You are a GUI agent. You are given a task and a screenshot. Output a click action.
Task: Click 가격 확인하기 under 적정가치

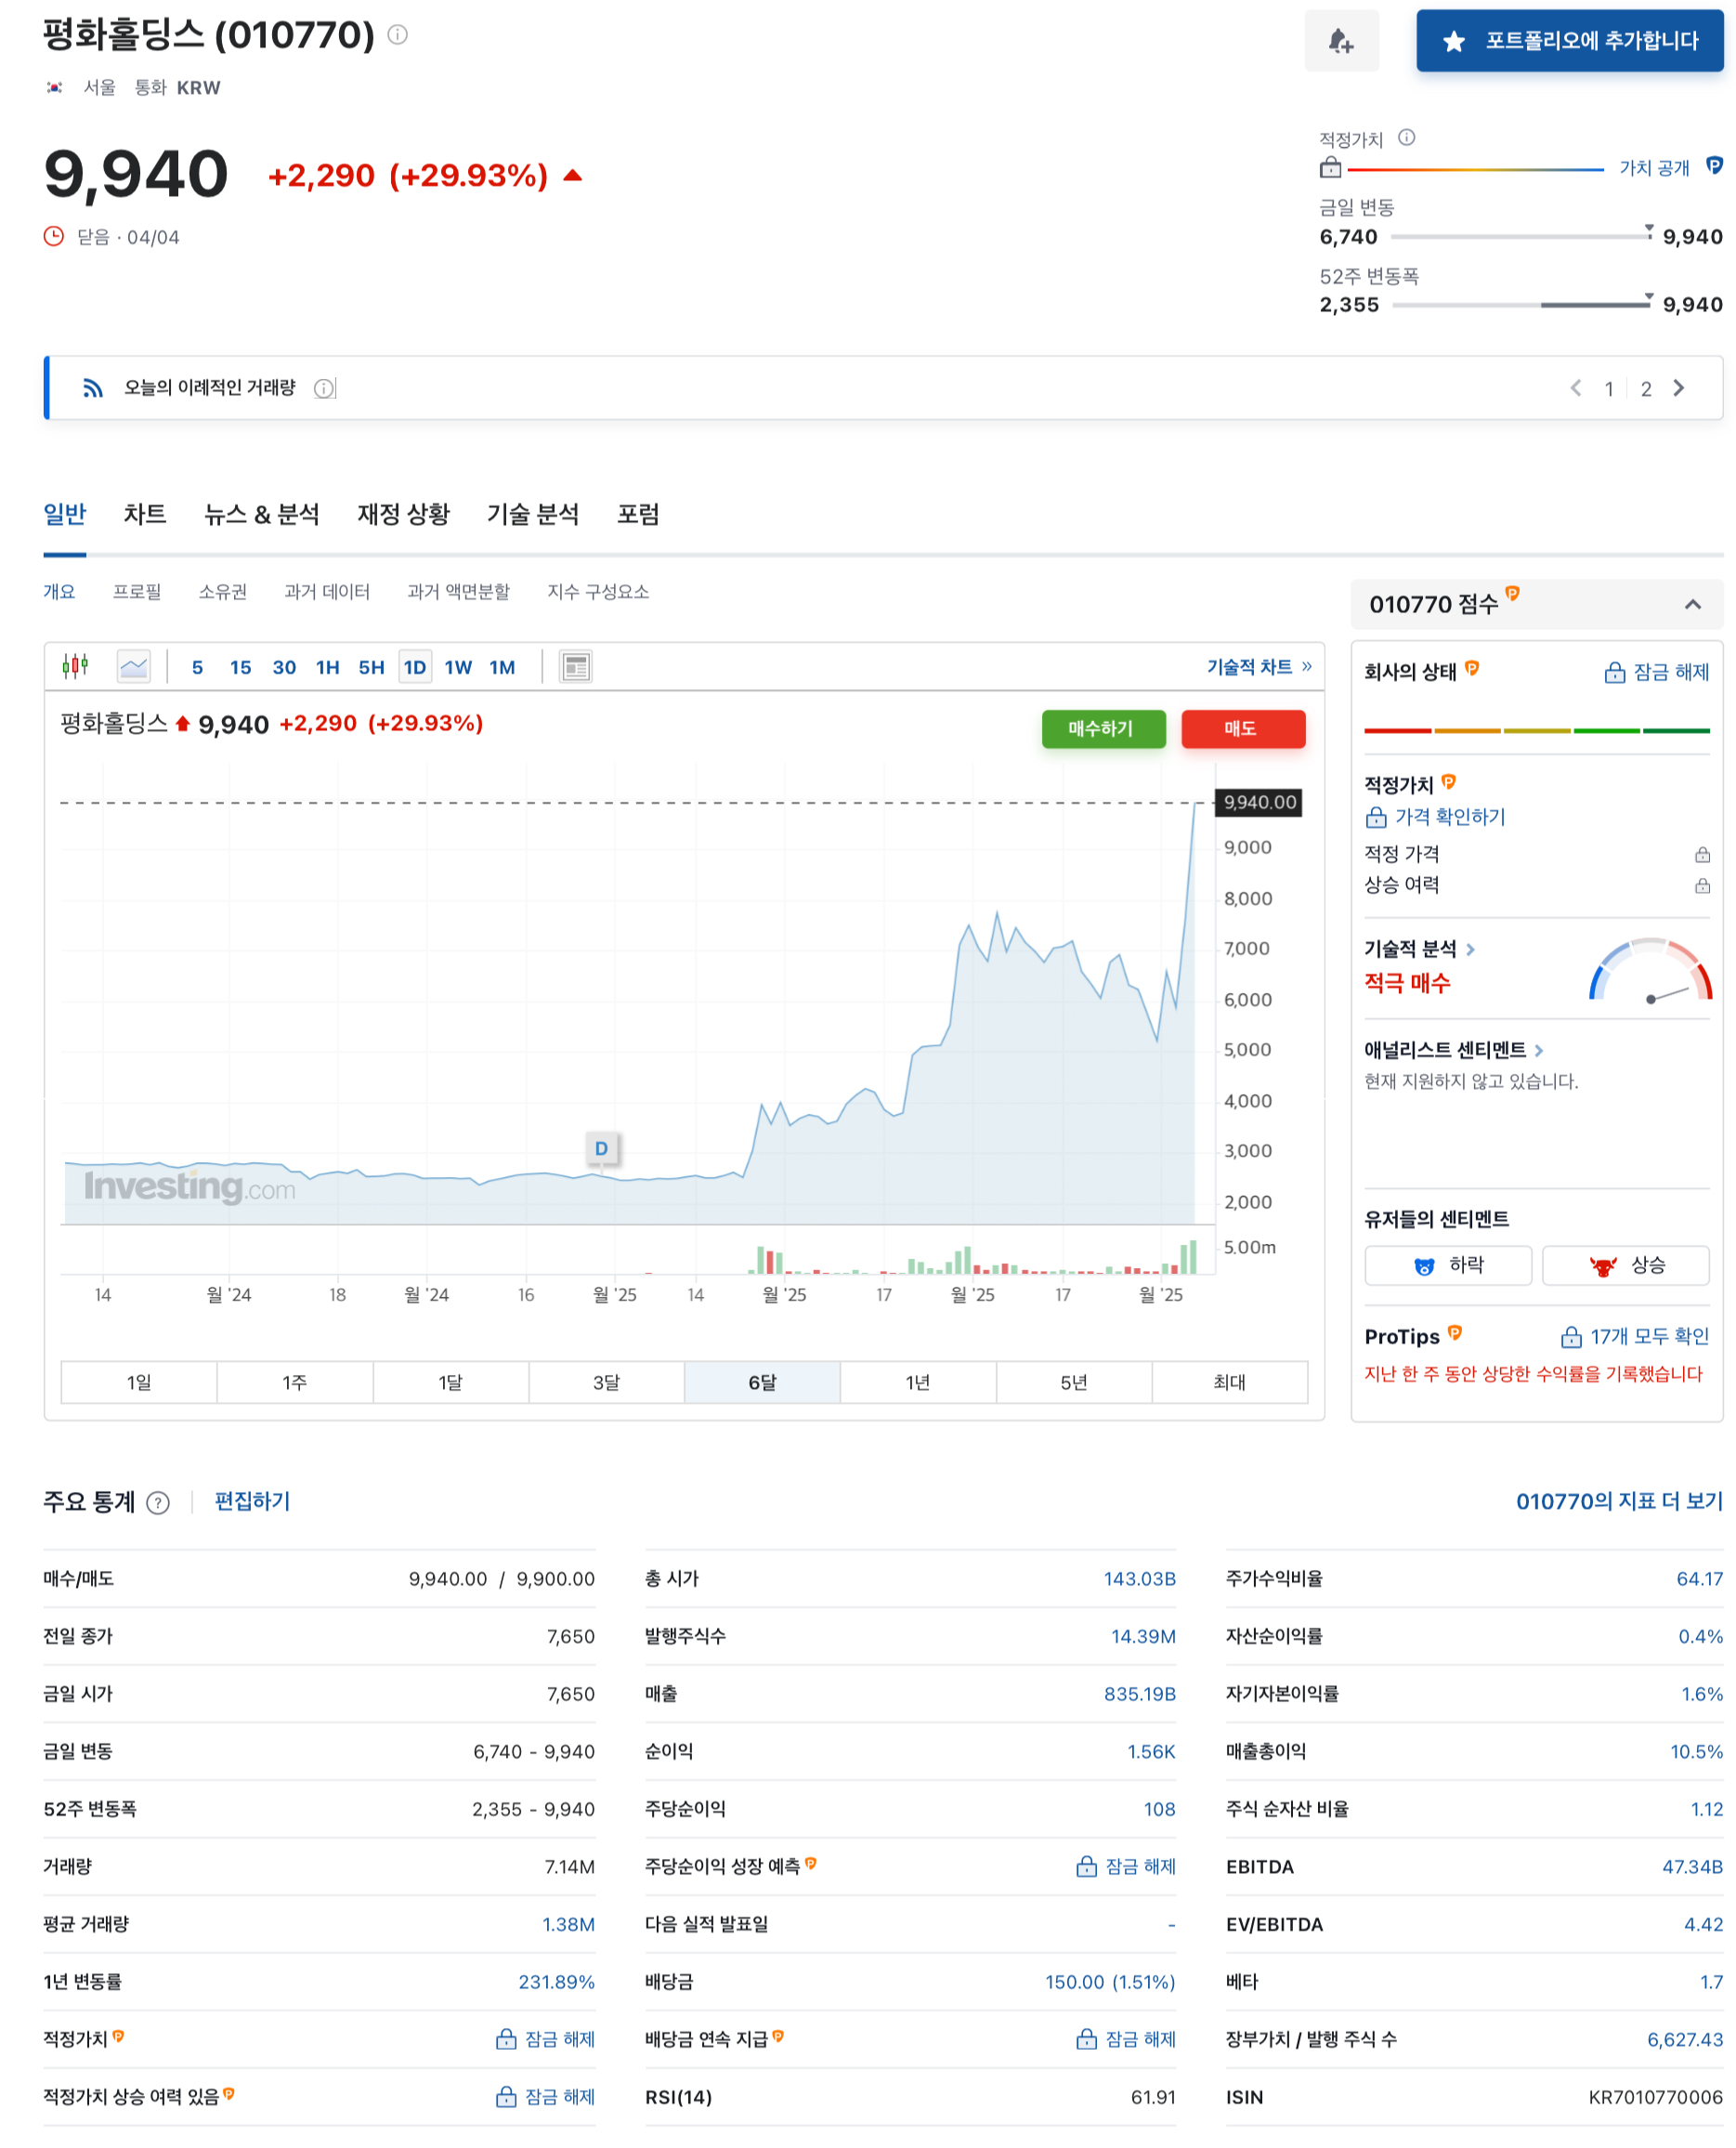1435,817
